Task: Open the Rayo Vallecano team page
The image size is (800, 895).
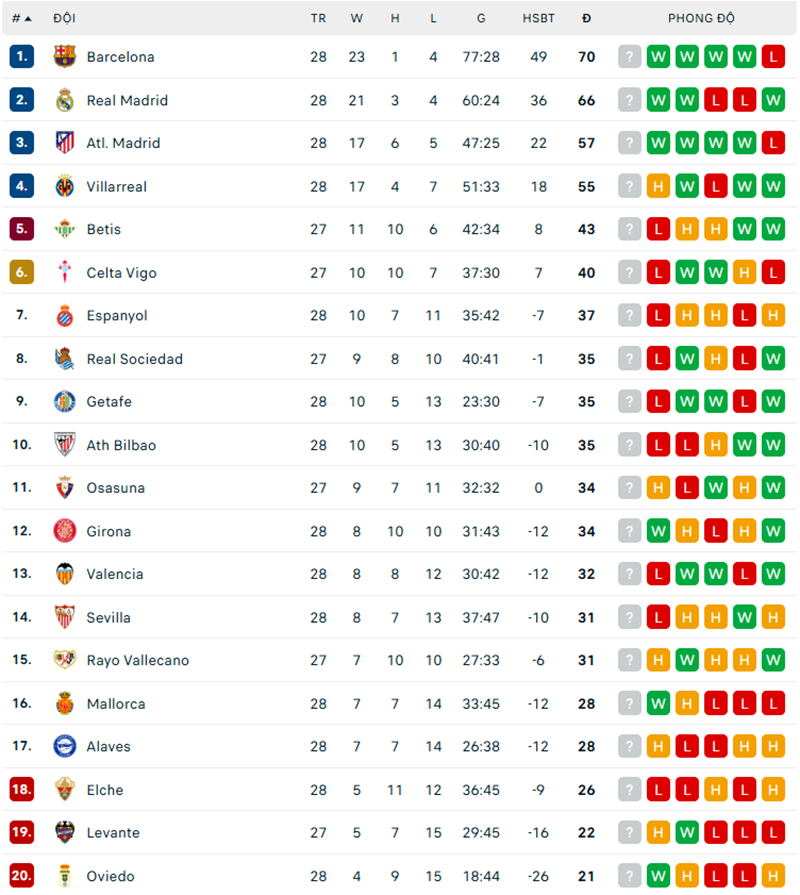Action: pos(137,660)
